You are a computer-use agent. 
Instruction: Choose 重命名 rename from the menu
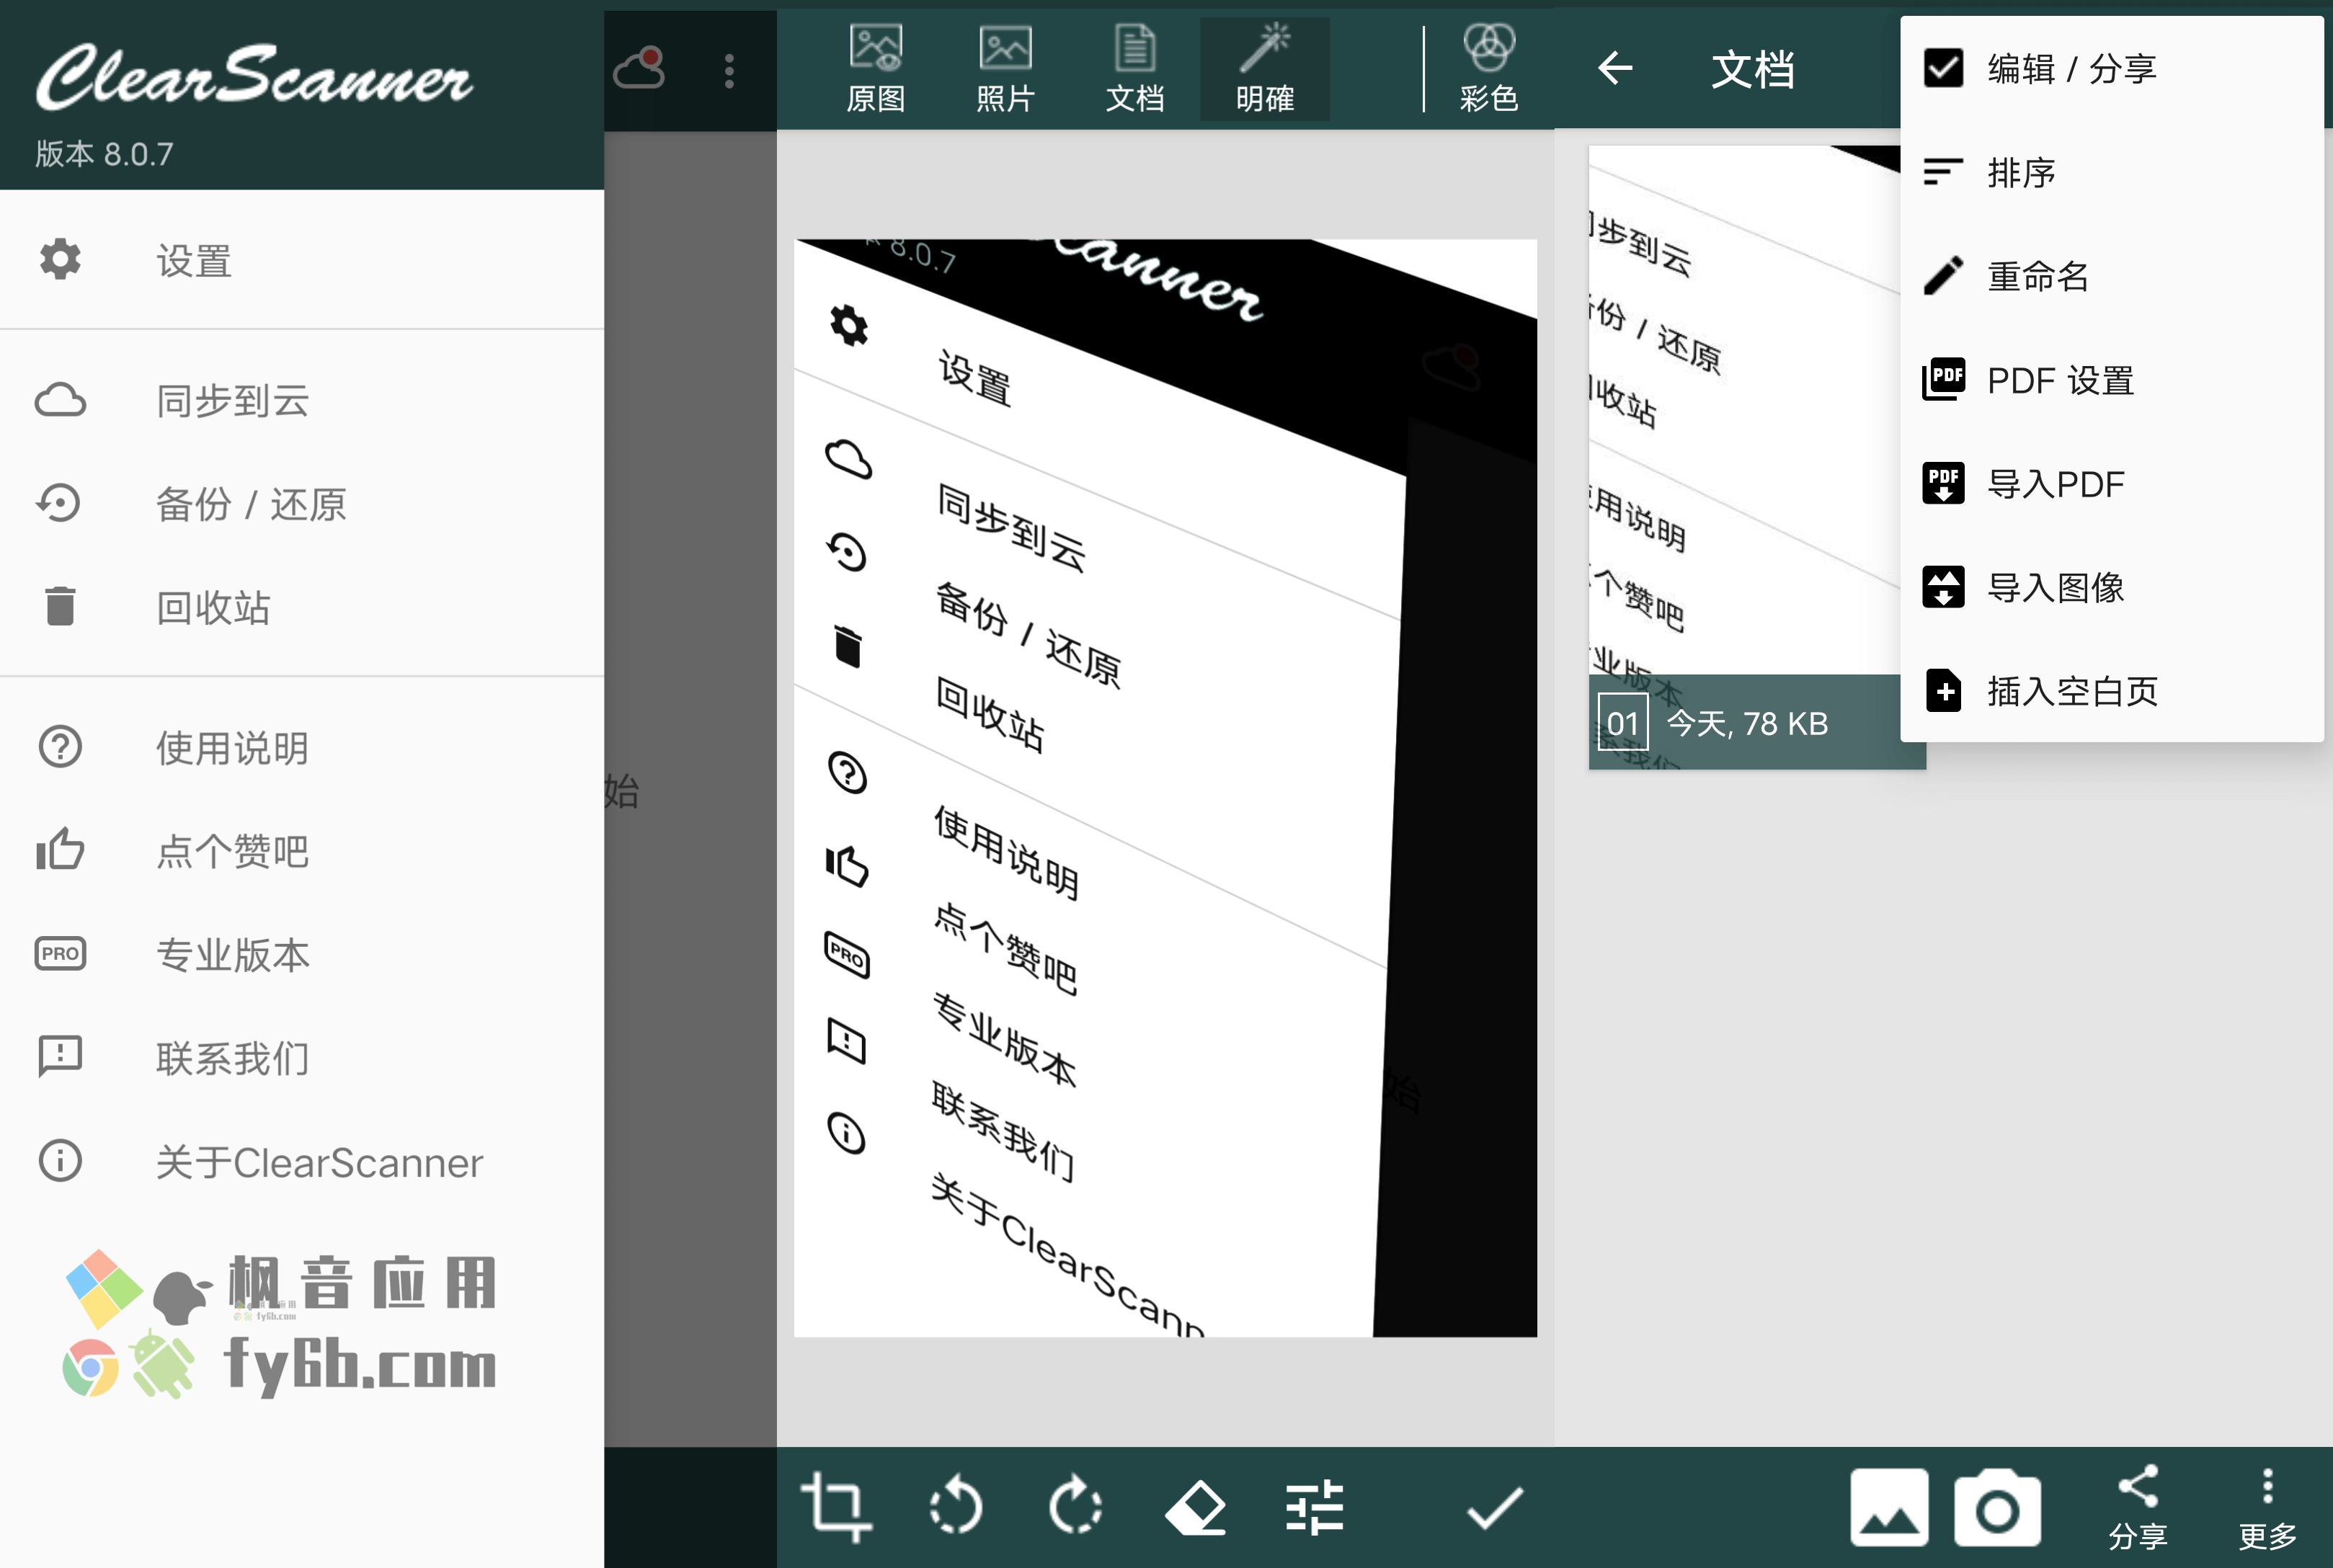[2112, 276]
